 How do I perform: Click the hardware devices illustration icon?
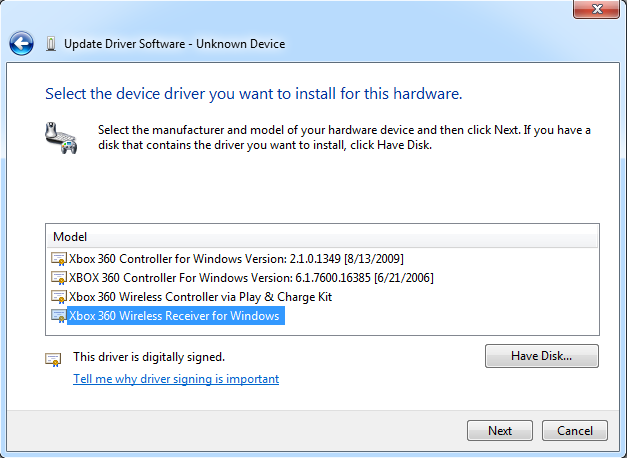[61, 138]
